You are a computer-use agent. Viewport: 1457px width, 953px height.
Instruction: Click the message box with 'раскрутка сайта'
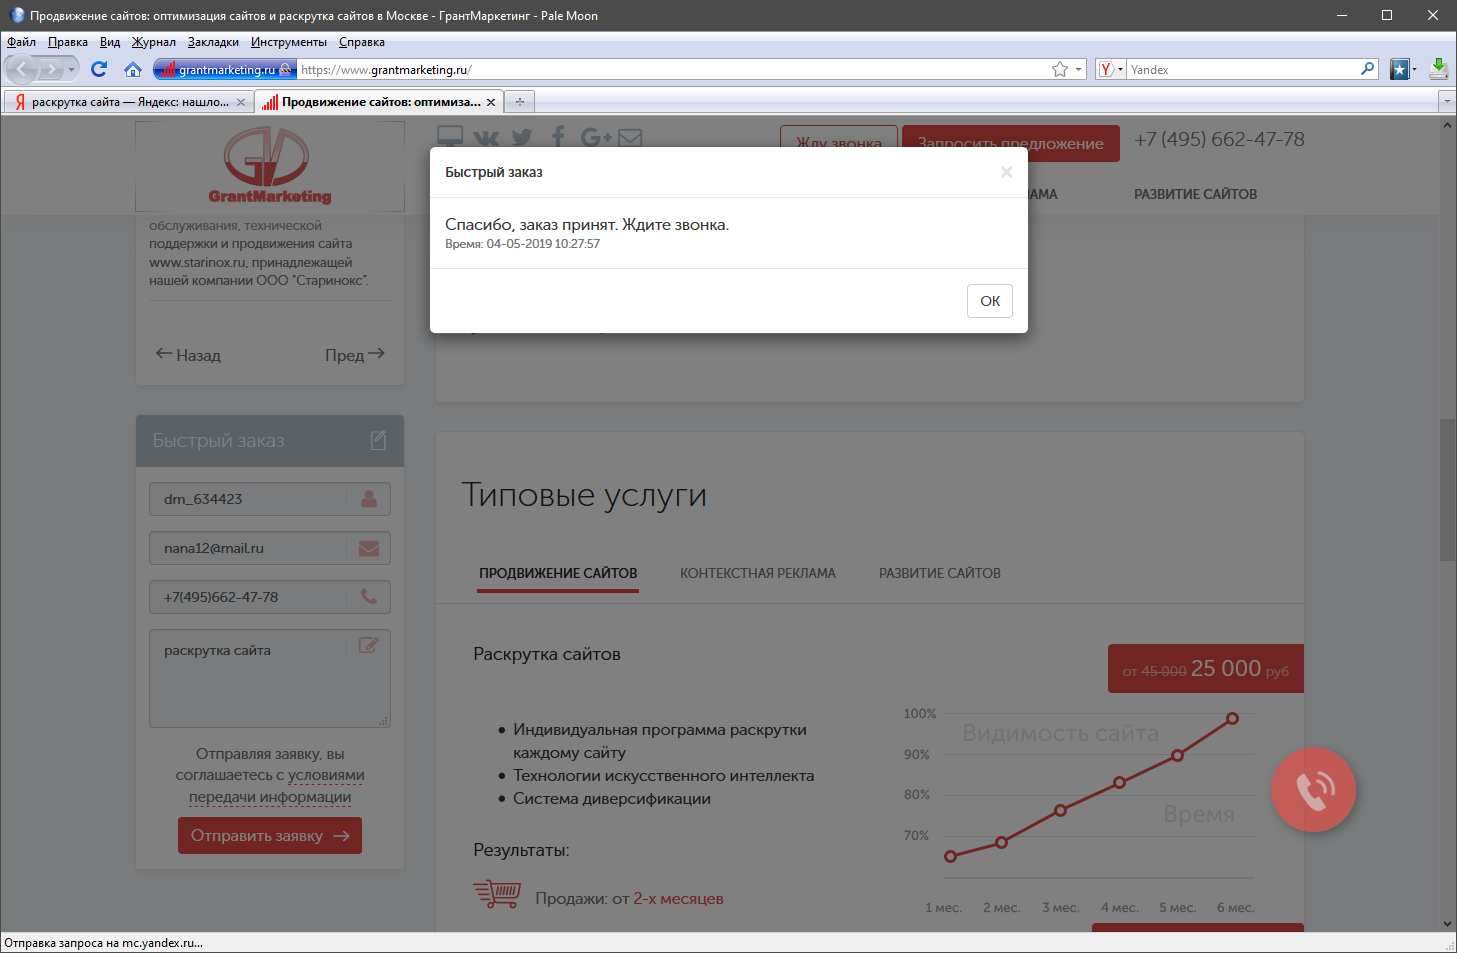point(270,678)
